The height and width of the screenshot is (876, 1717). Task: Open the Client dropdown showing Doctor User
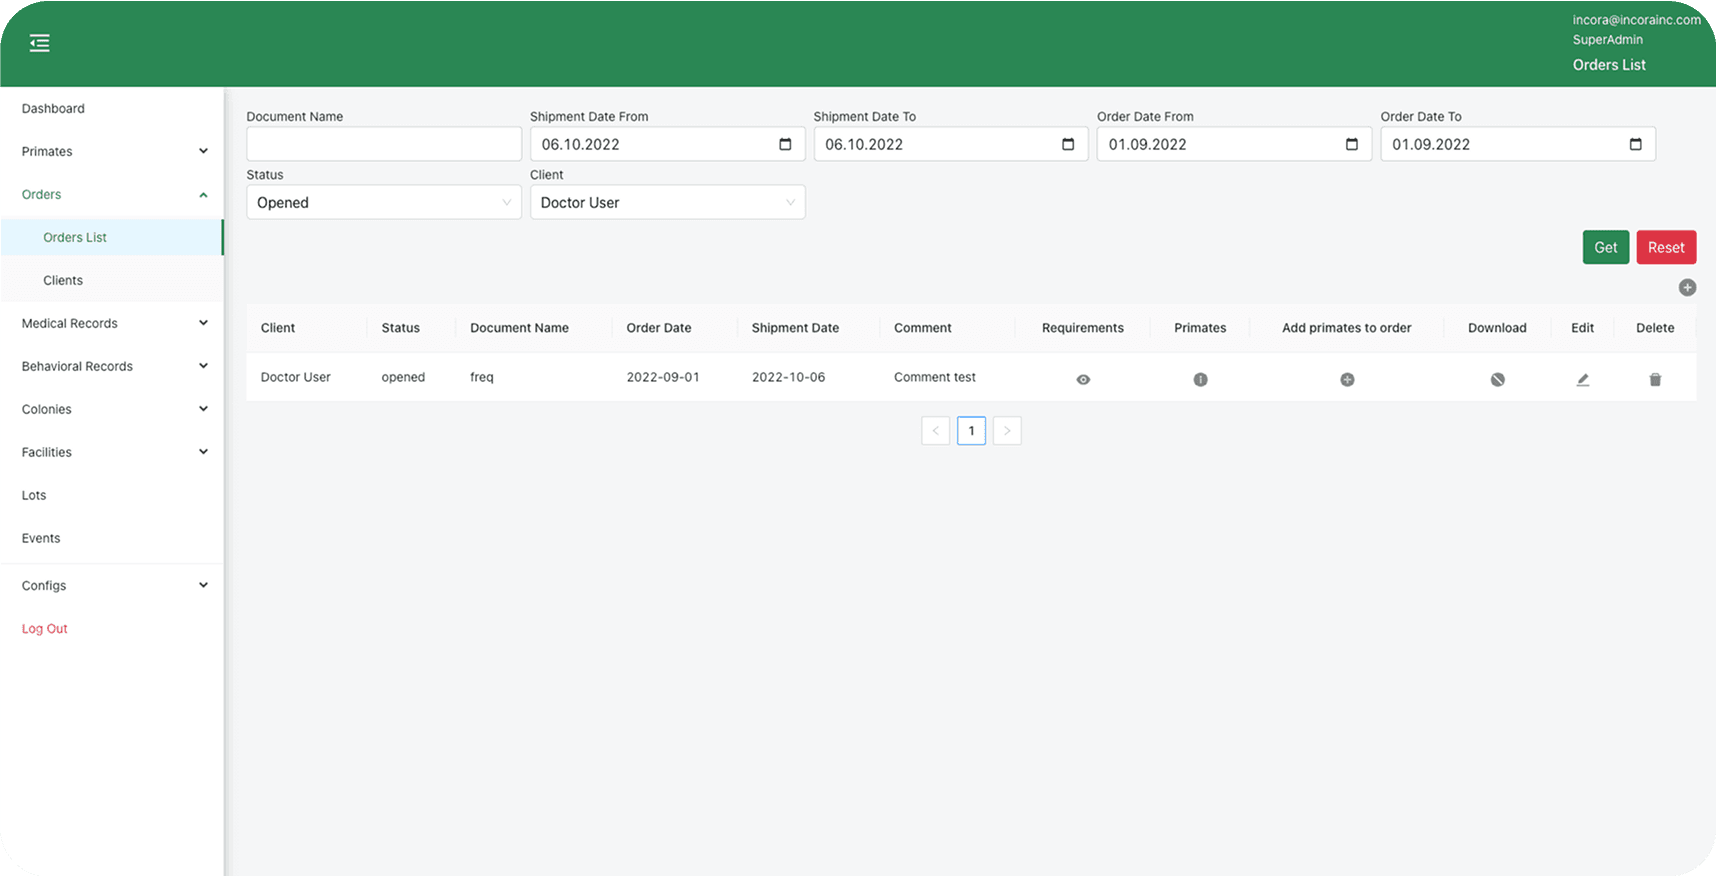tap(668, 202)
